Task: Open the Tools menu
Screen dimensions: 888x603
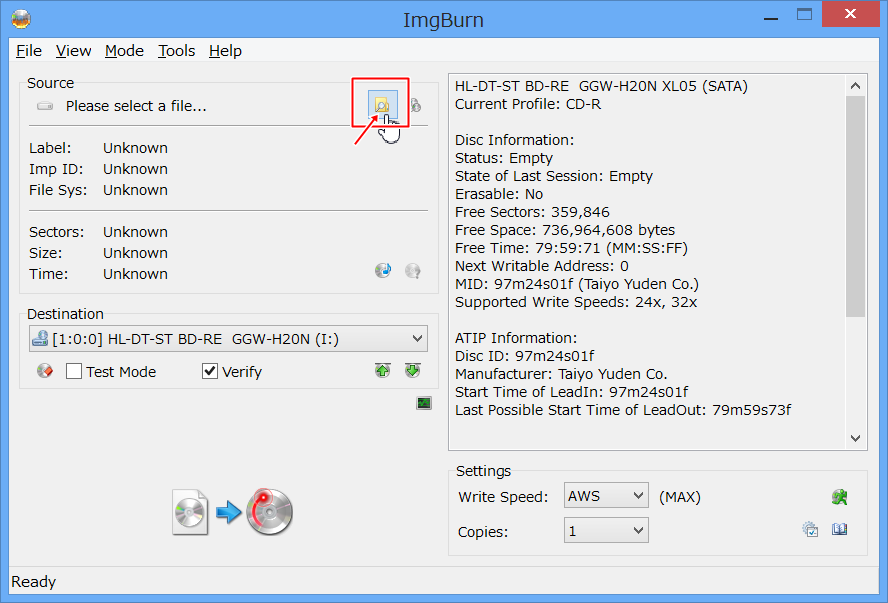Action: (176, 51)
